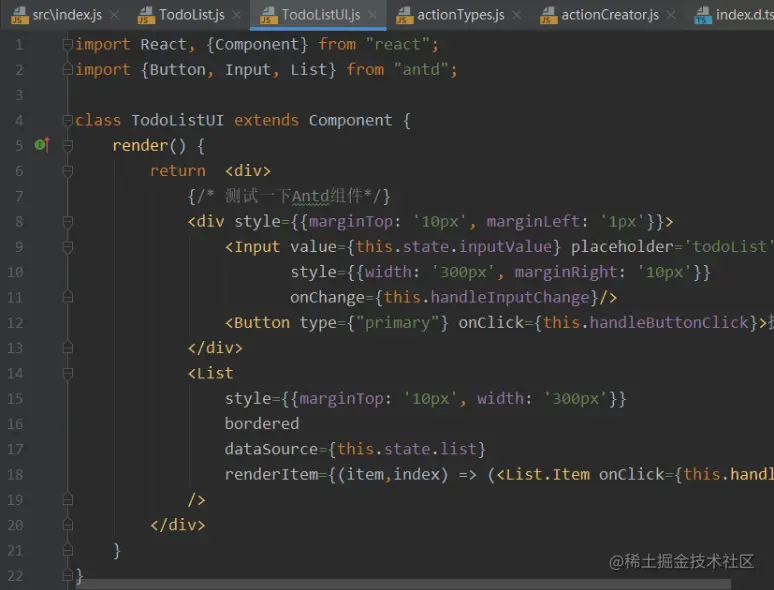Click 'placeholder' attribute on line 9
The height and width of the screenshot is (590, 774).
(622, 246)
